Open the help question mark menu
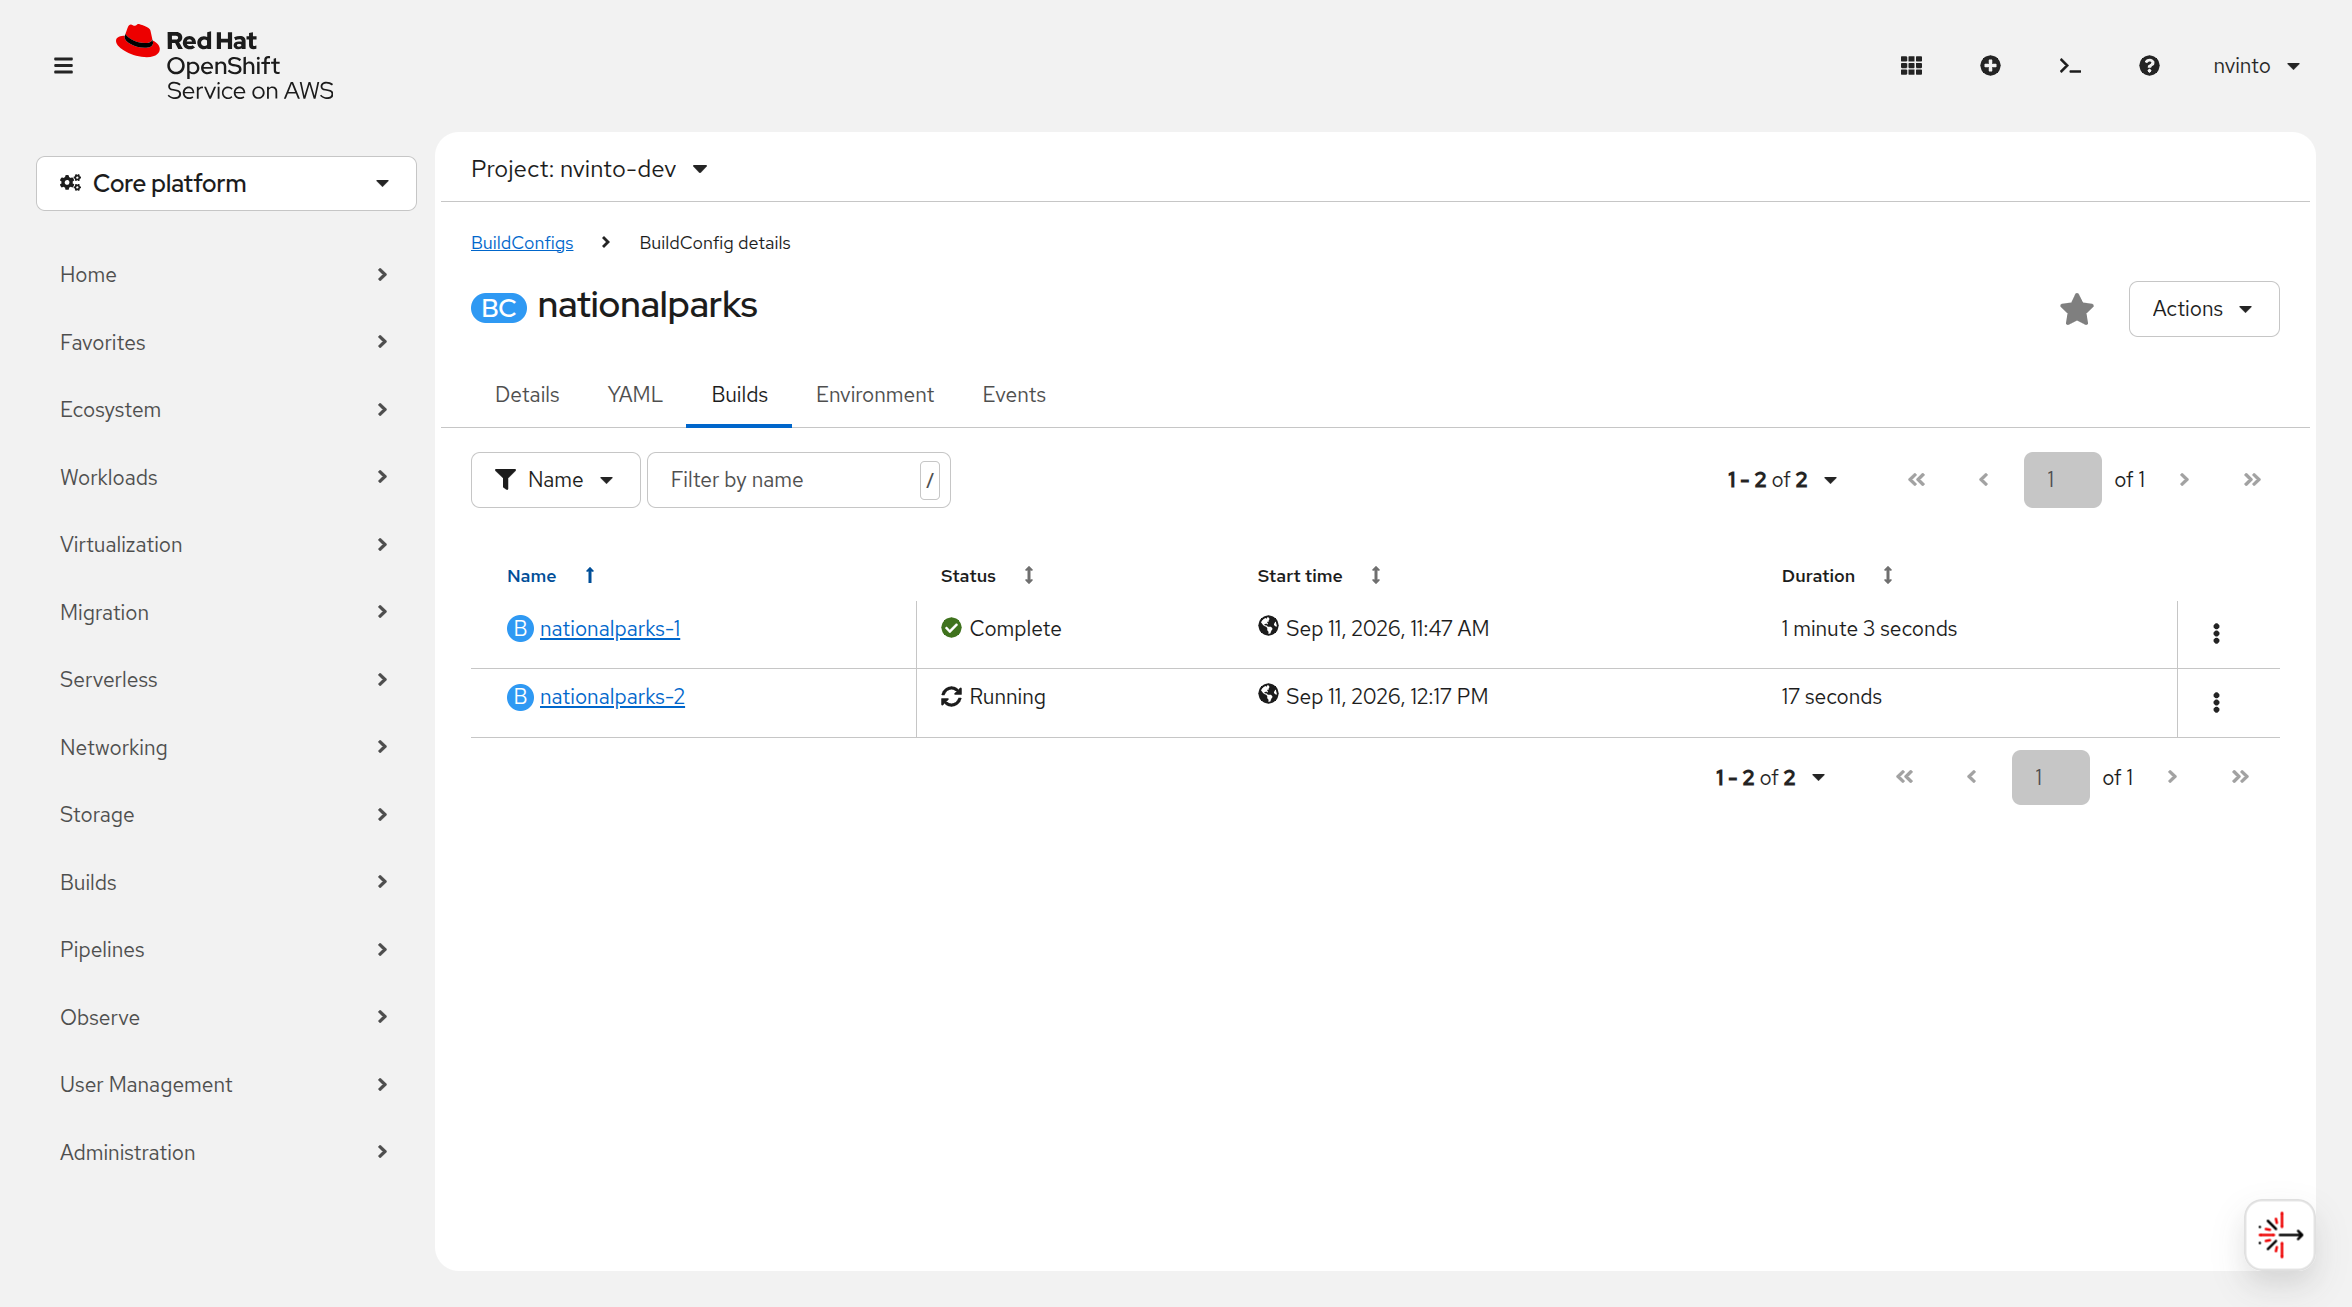The height and width of the screenshot is (1307, 2352). [x=2149, y=66]
